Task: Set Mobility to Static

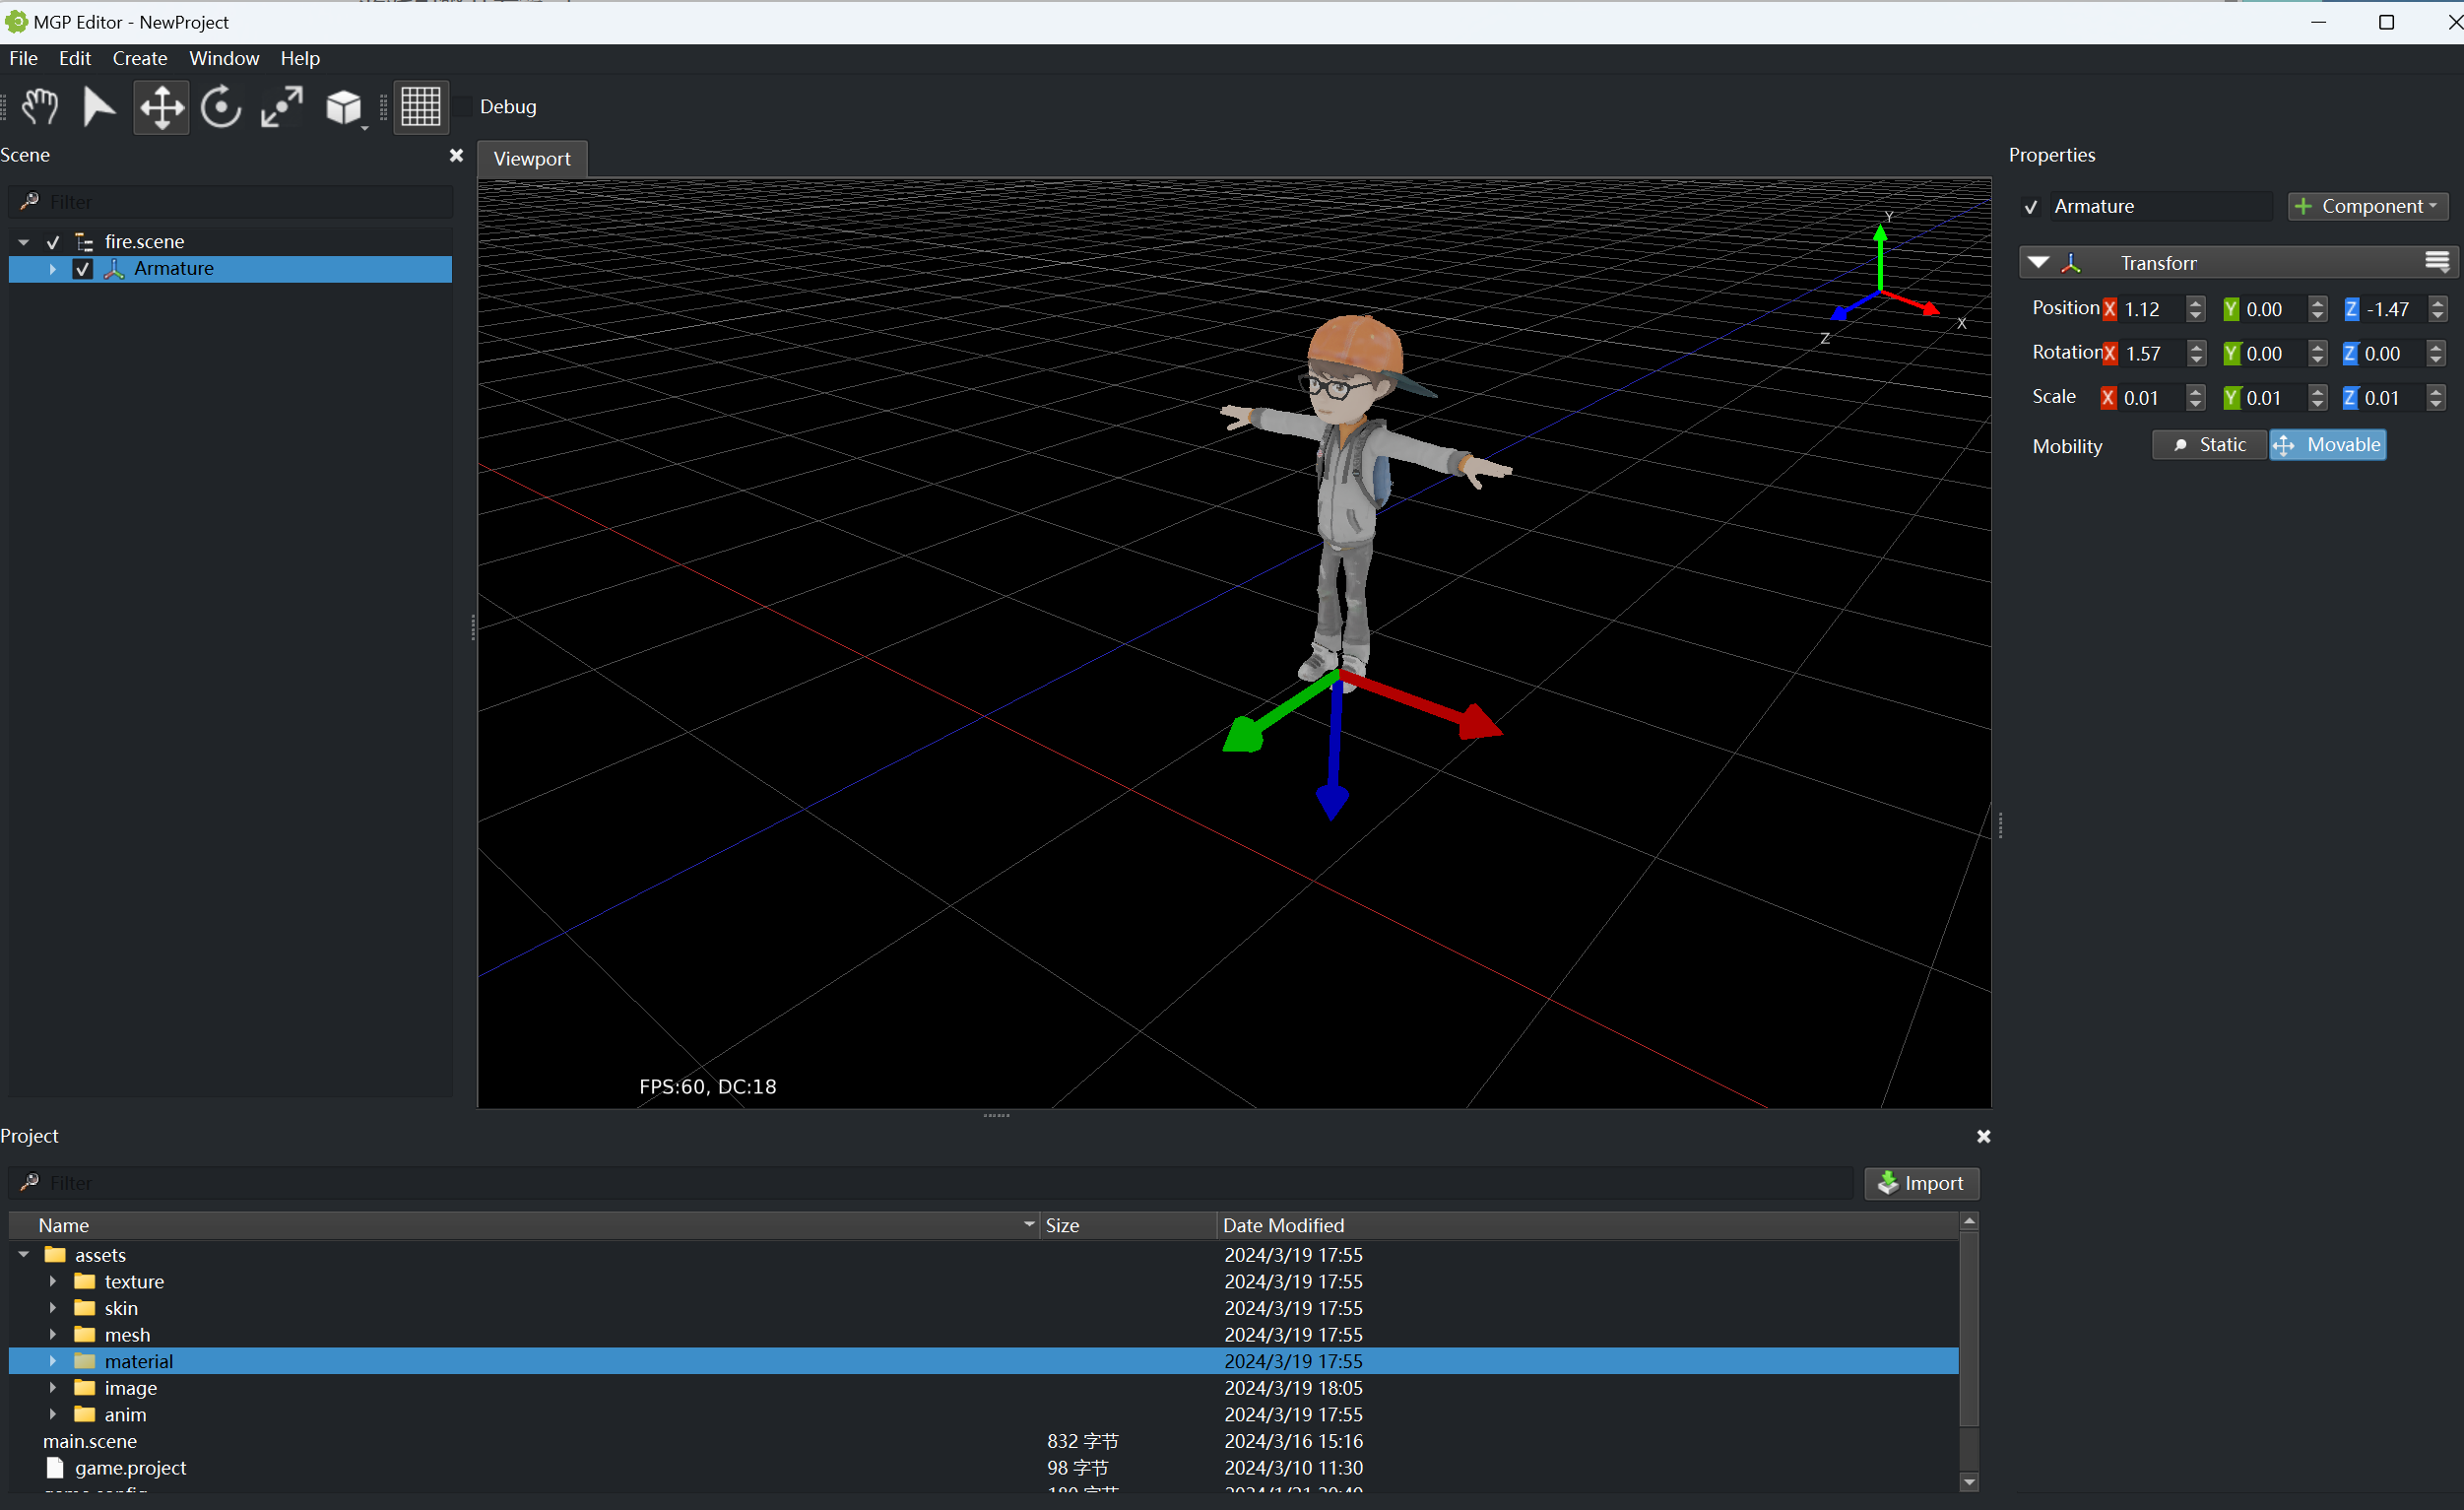Action: [2208, 445]
